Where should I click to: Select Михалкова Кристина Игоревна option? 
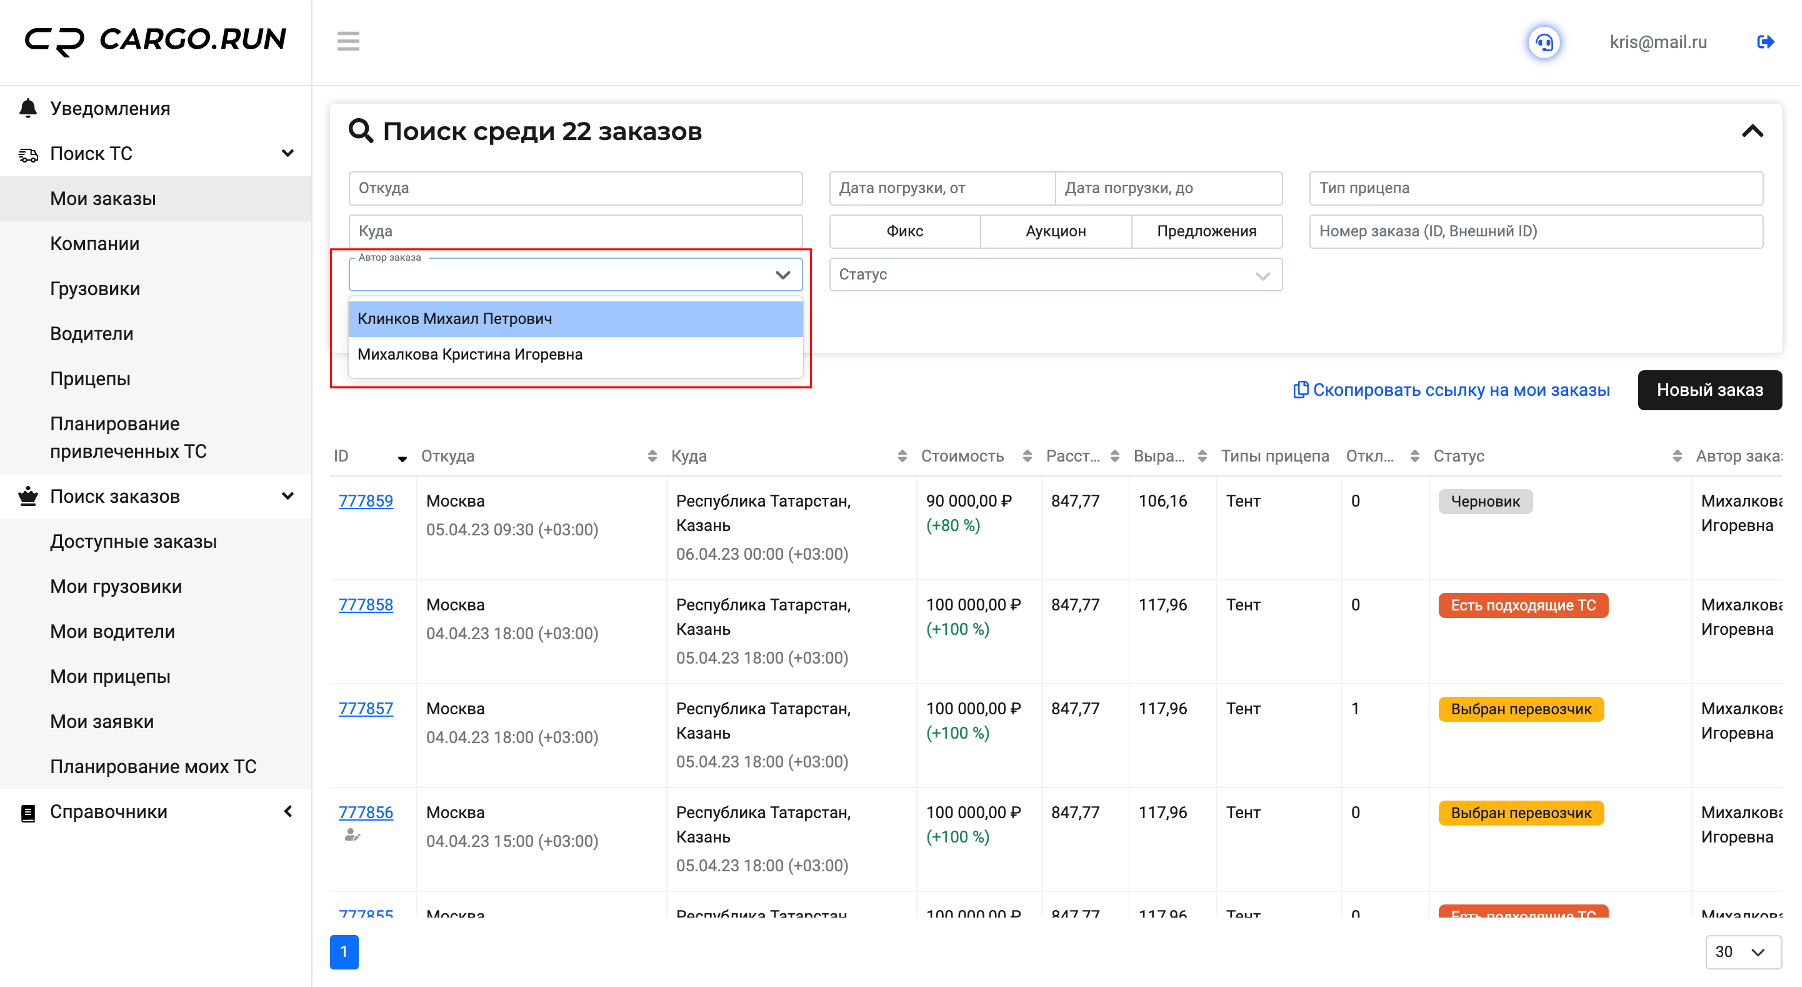pos(576,355)
